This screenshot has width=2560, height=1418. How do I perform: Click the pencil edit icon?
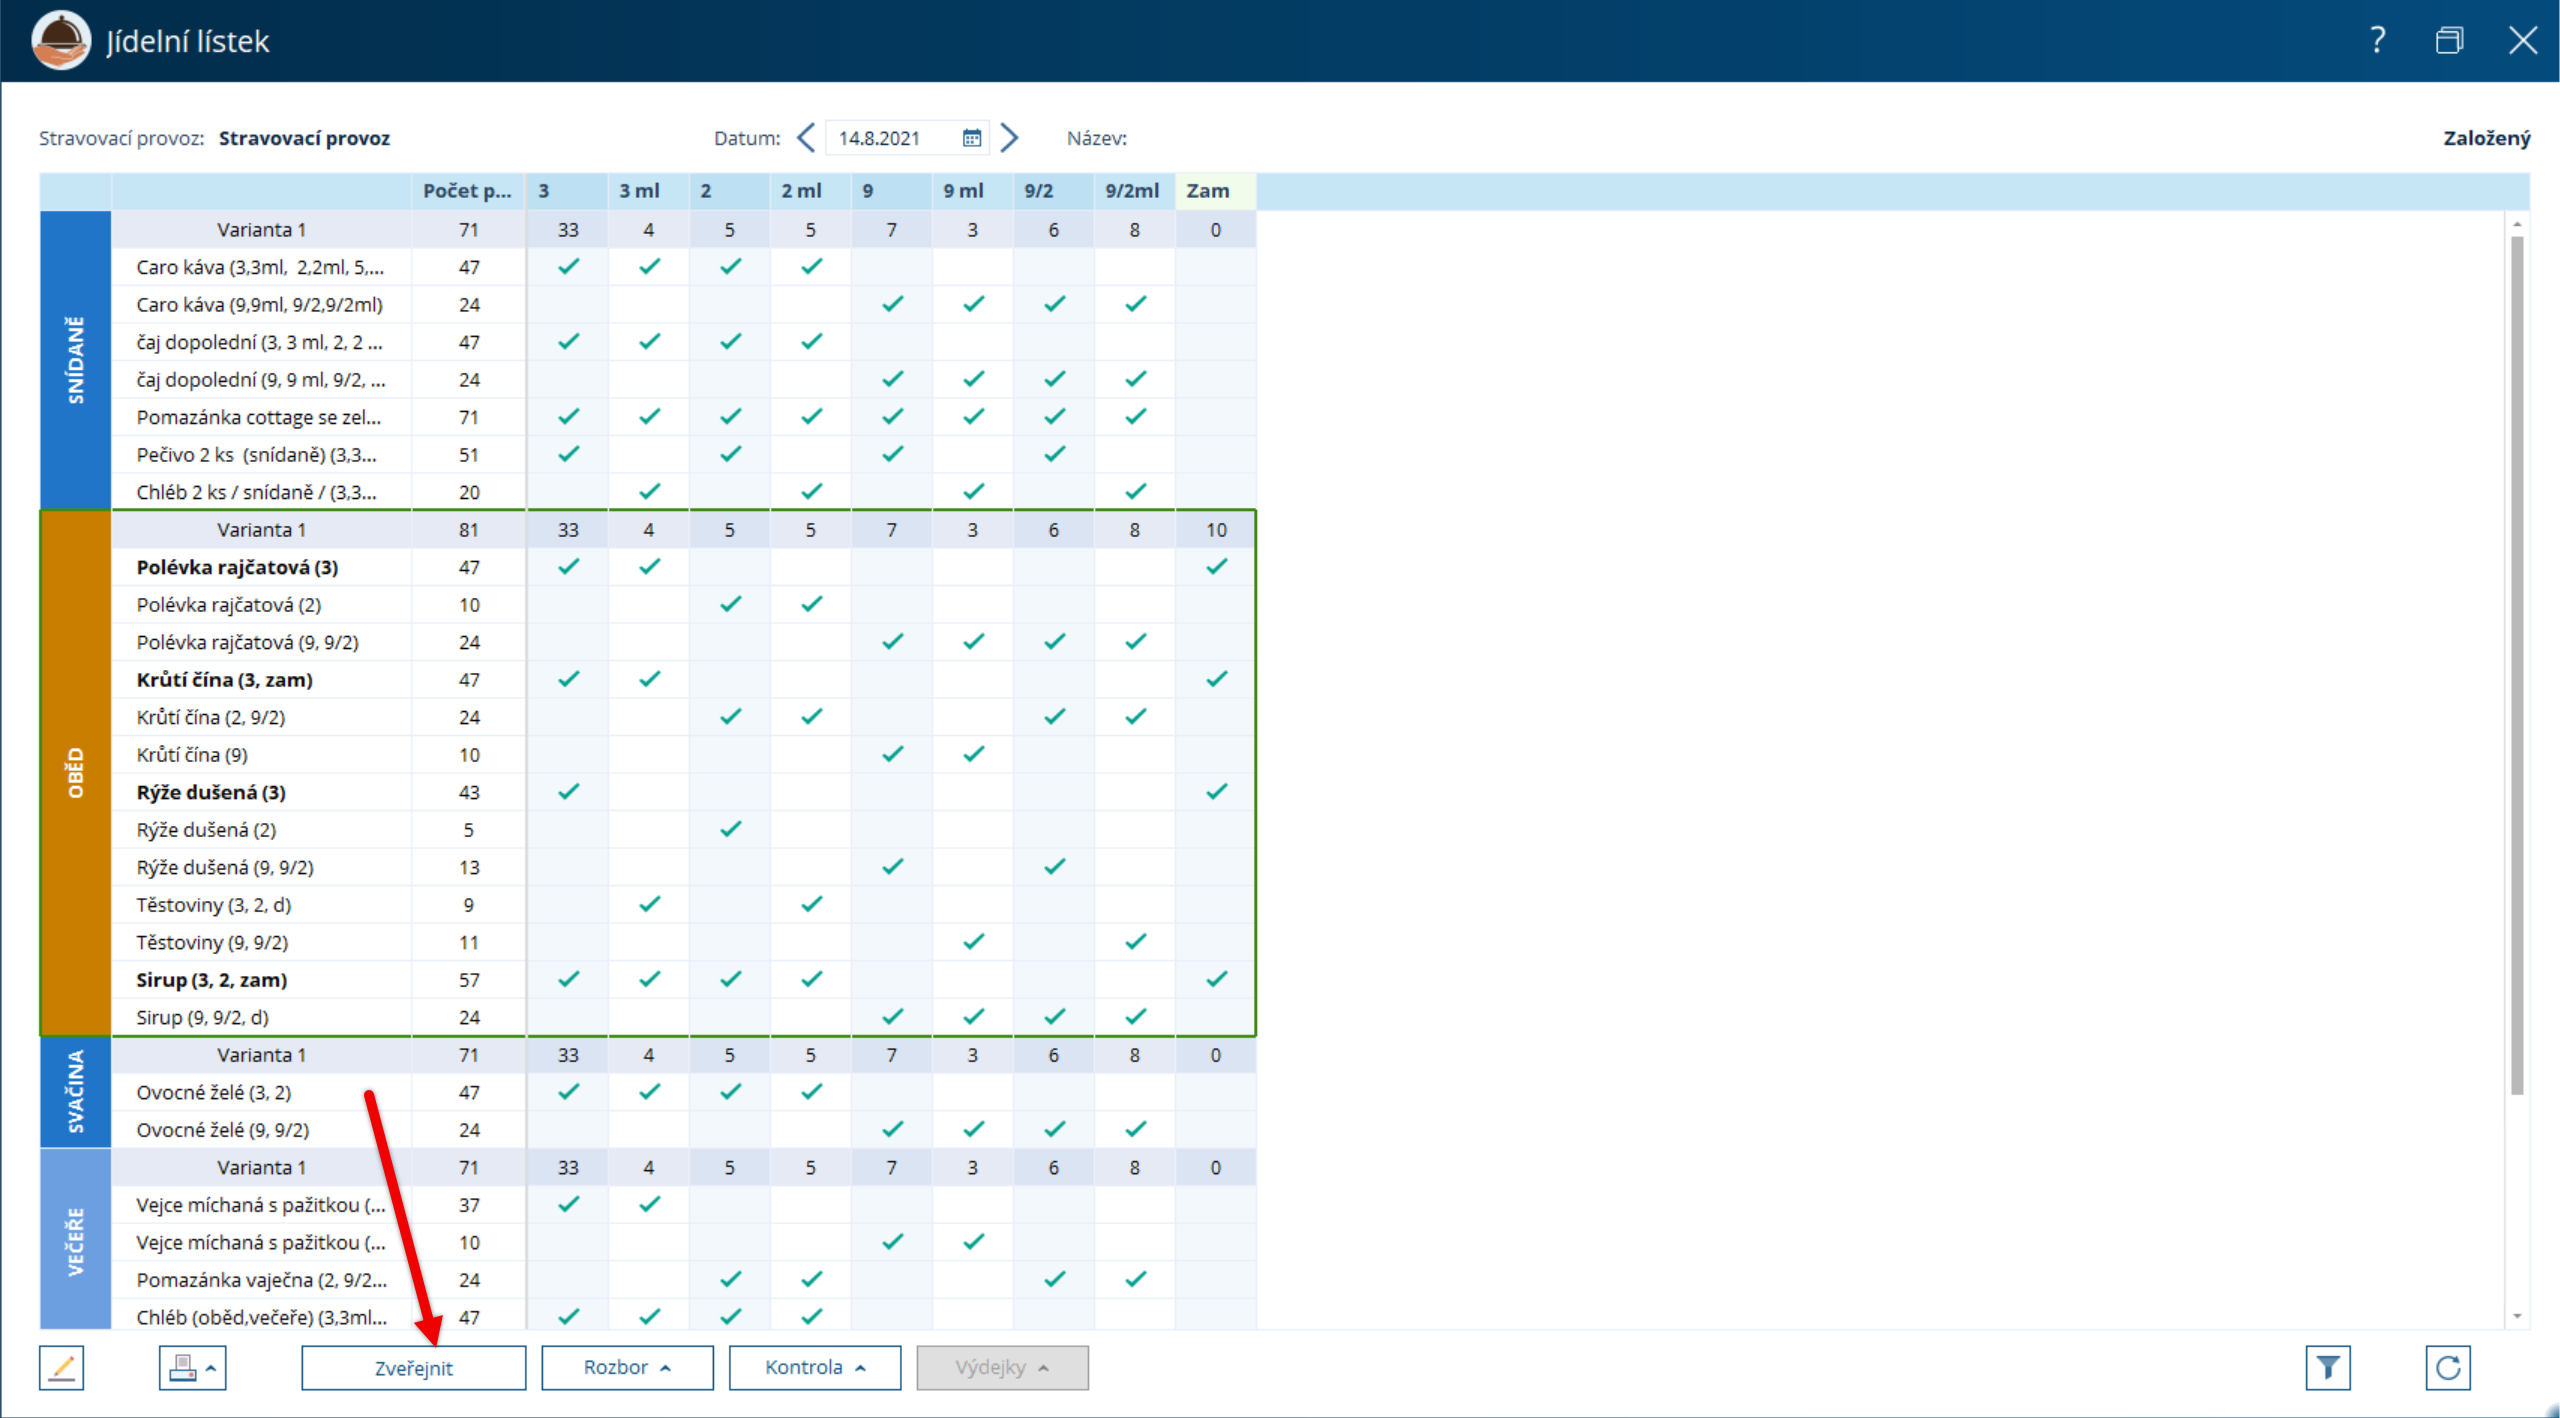click(x=61, y=1367)
